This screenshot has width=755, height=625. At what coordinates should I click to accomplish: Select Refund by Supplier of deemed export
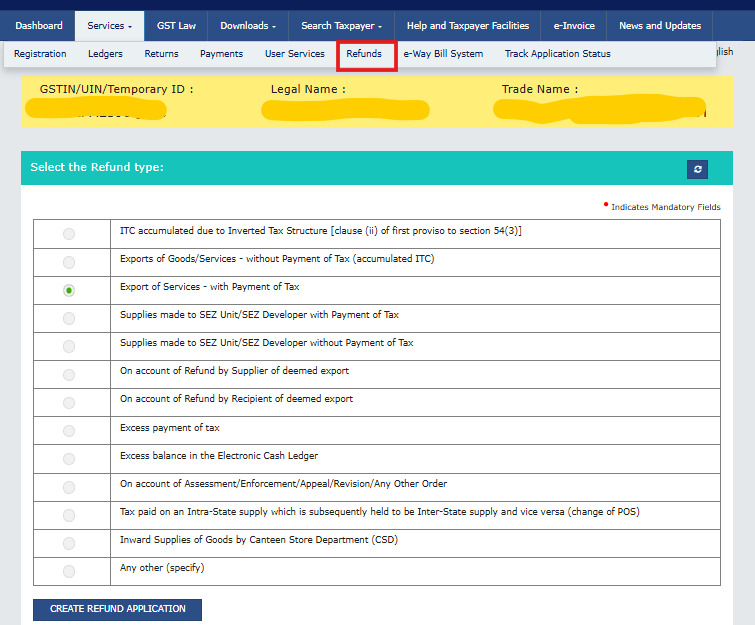tap(69, 375)
